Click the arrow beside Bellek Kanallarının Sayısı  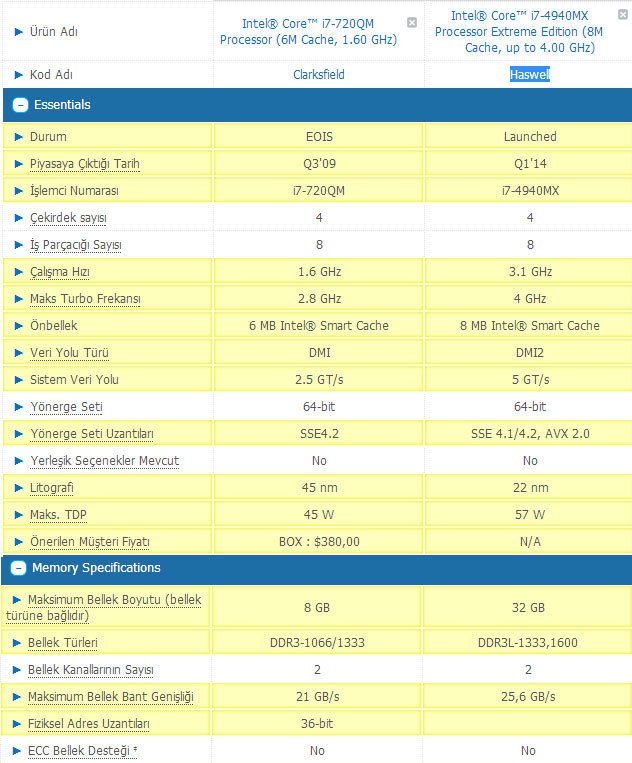(x=17, y=670)
